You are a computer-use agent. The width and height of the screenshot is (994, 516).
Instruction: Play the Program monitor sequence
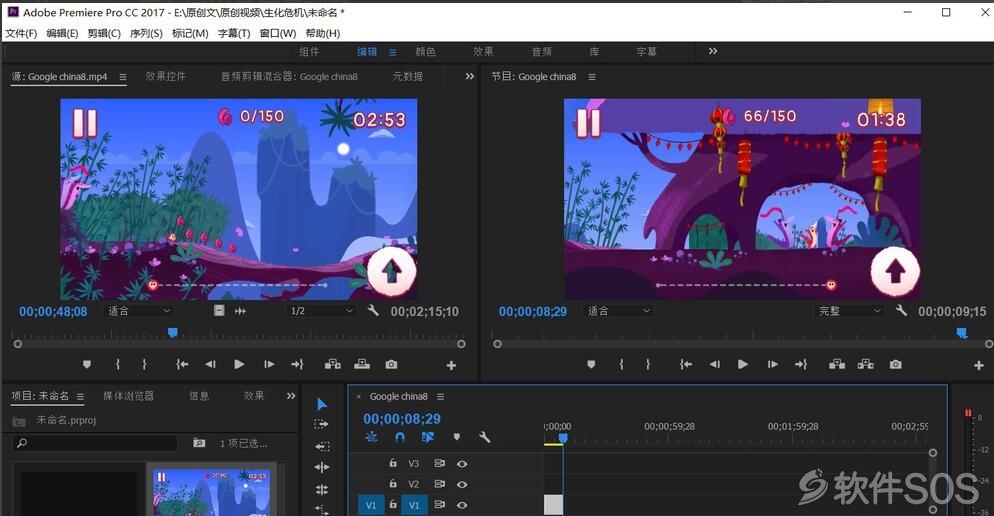(742, 364)
